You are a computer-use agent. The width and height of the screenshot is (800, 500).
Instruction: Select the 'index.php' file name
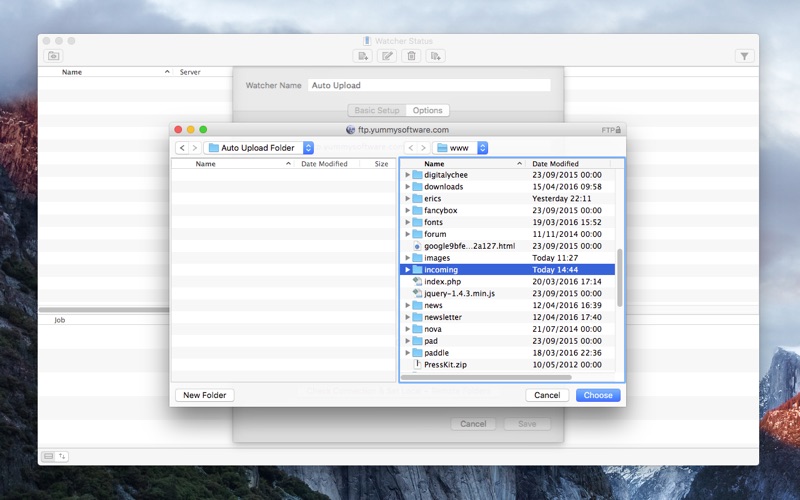(x=442, y=282)
